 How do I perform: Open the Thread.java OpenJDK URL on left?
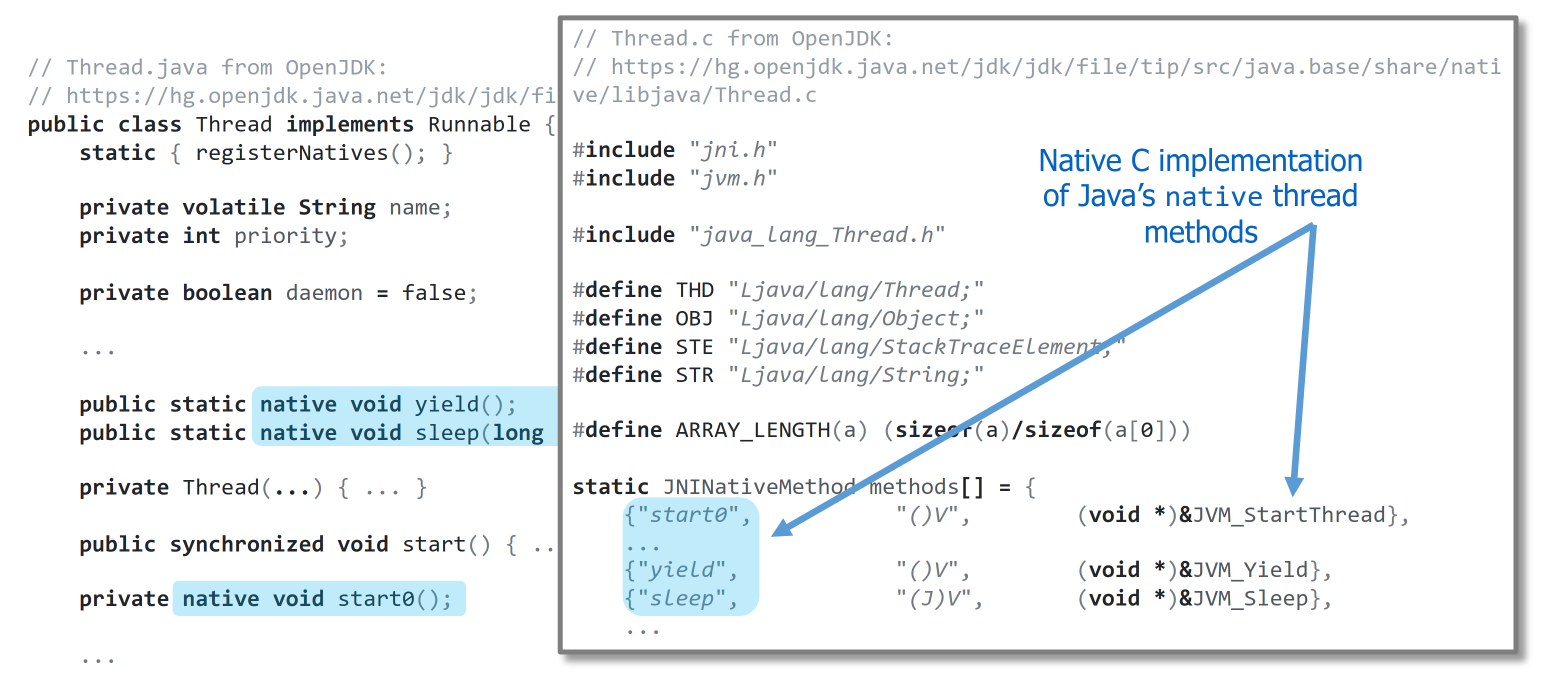(290, 96)
